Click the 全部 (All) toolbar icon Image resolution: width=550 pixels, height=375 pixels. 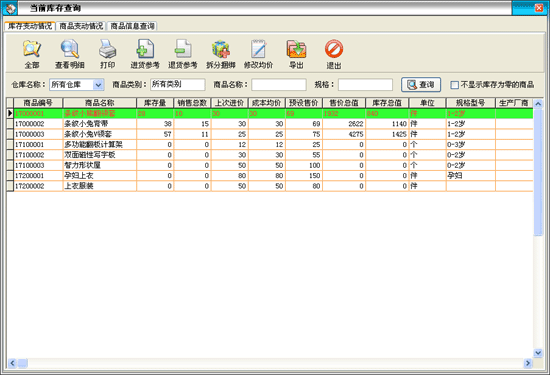coord(32,49)
